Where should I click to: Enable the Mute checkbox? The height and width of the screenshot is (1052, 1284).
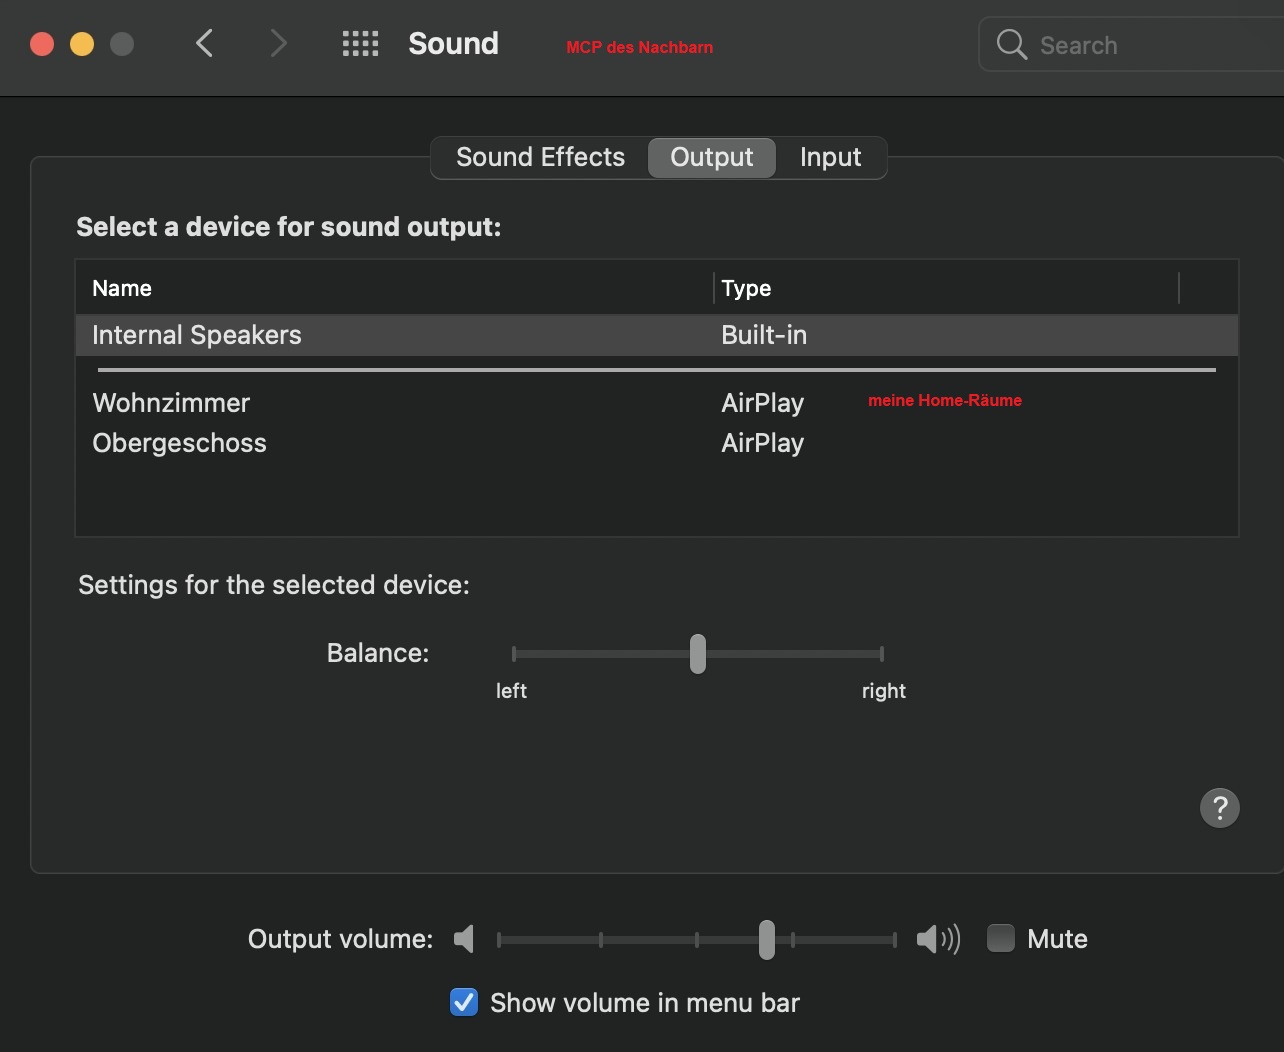1001,938
